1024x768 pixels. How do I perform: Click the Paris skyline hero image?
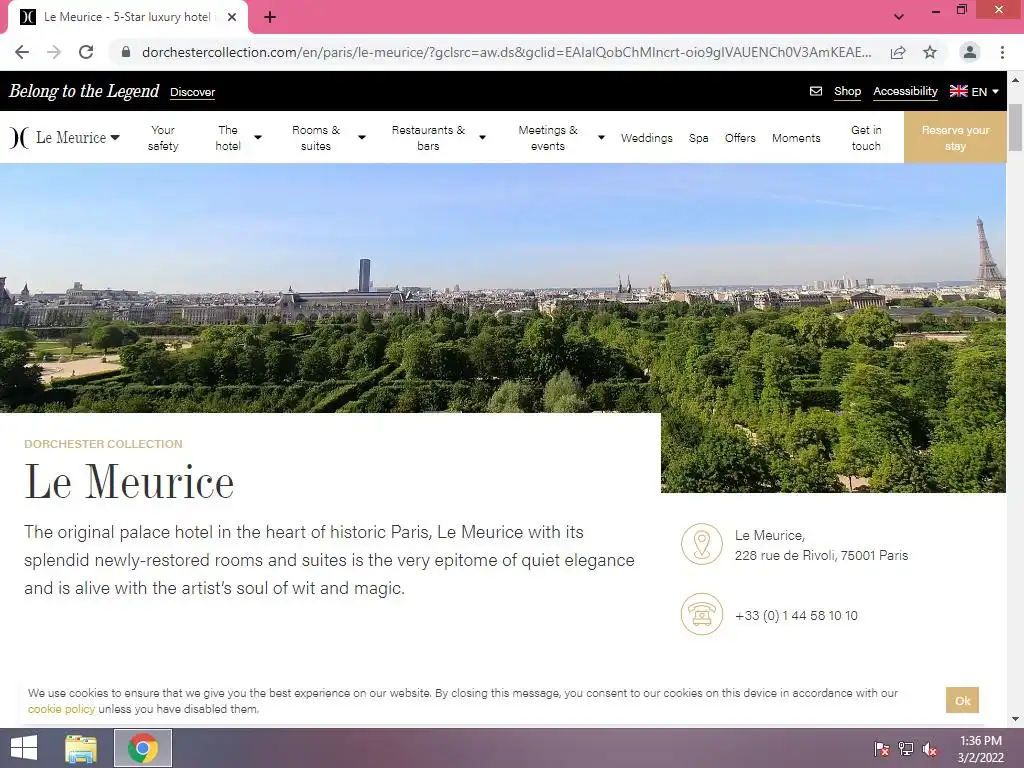click(503, 287)
